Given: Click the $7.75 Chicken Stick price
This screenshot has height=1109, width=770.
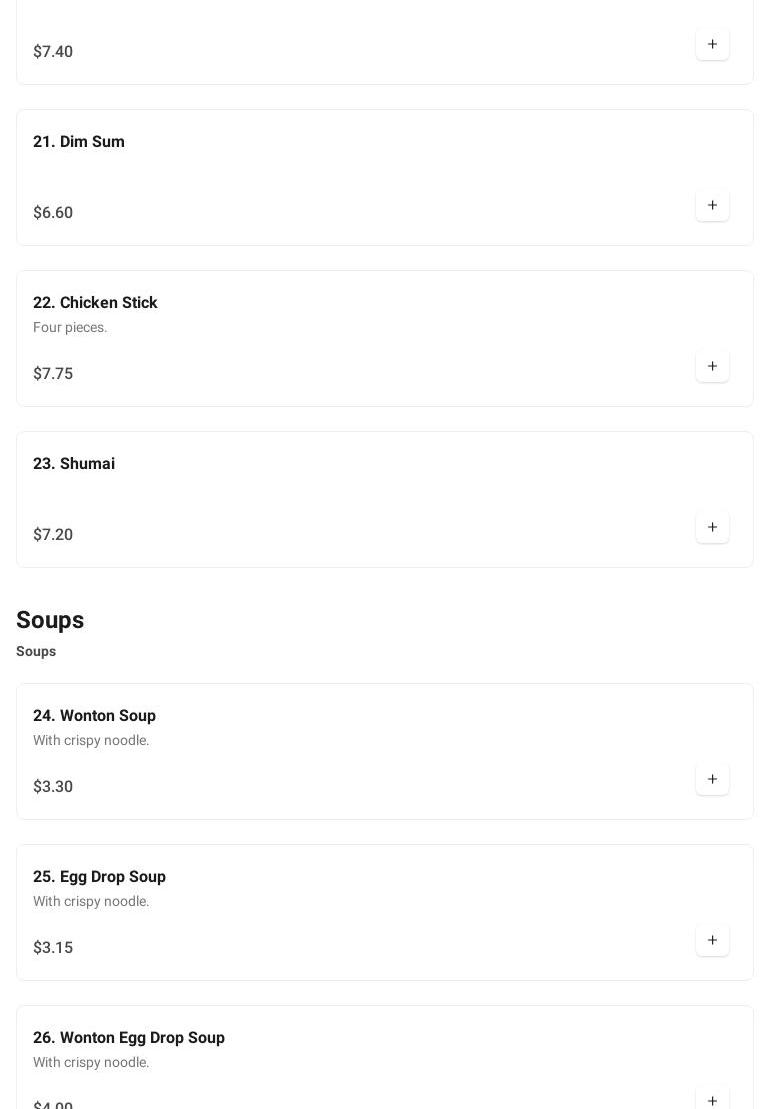Looking at the screenshot, I should (x=53, y=374).
